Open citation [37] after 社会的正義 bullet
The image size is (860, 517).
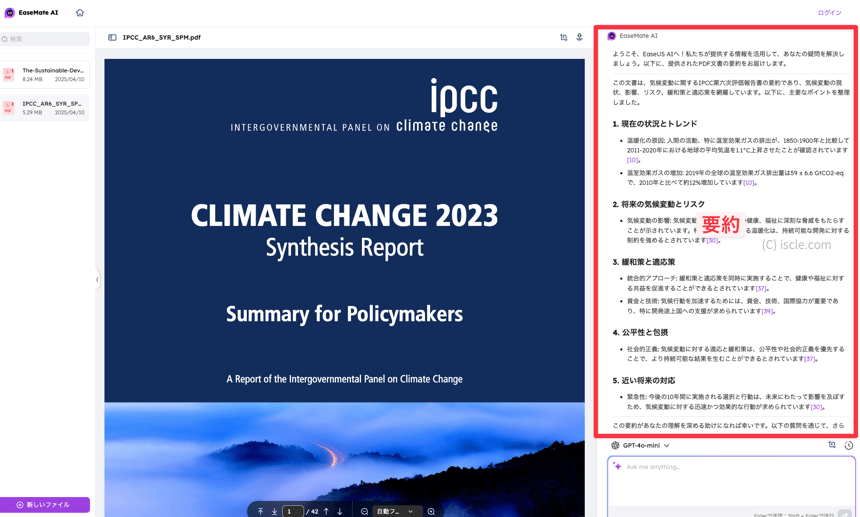click(x=810, y=359)
